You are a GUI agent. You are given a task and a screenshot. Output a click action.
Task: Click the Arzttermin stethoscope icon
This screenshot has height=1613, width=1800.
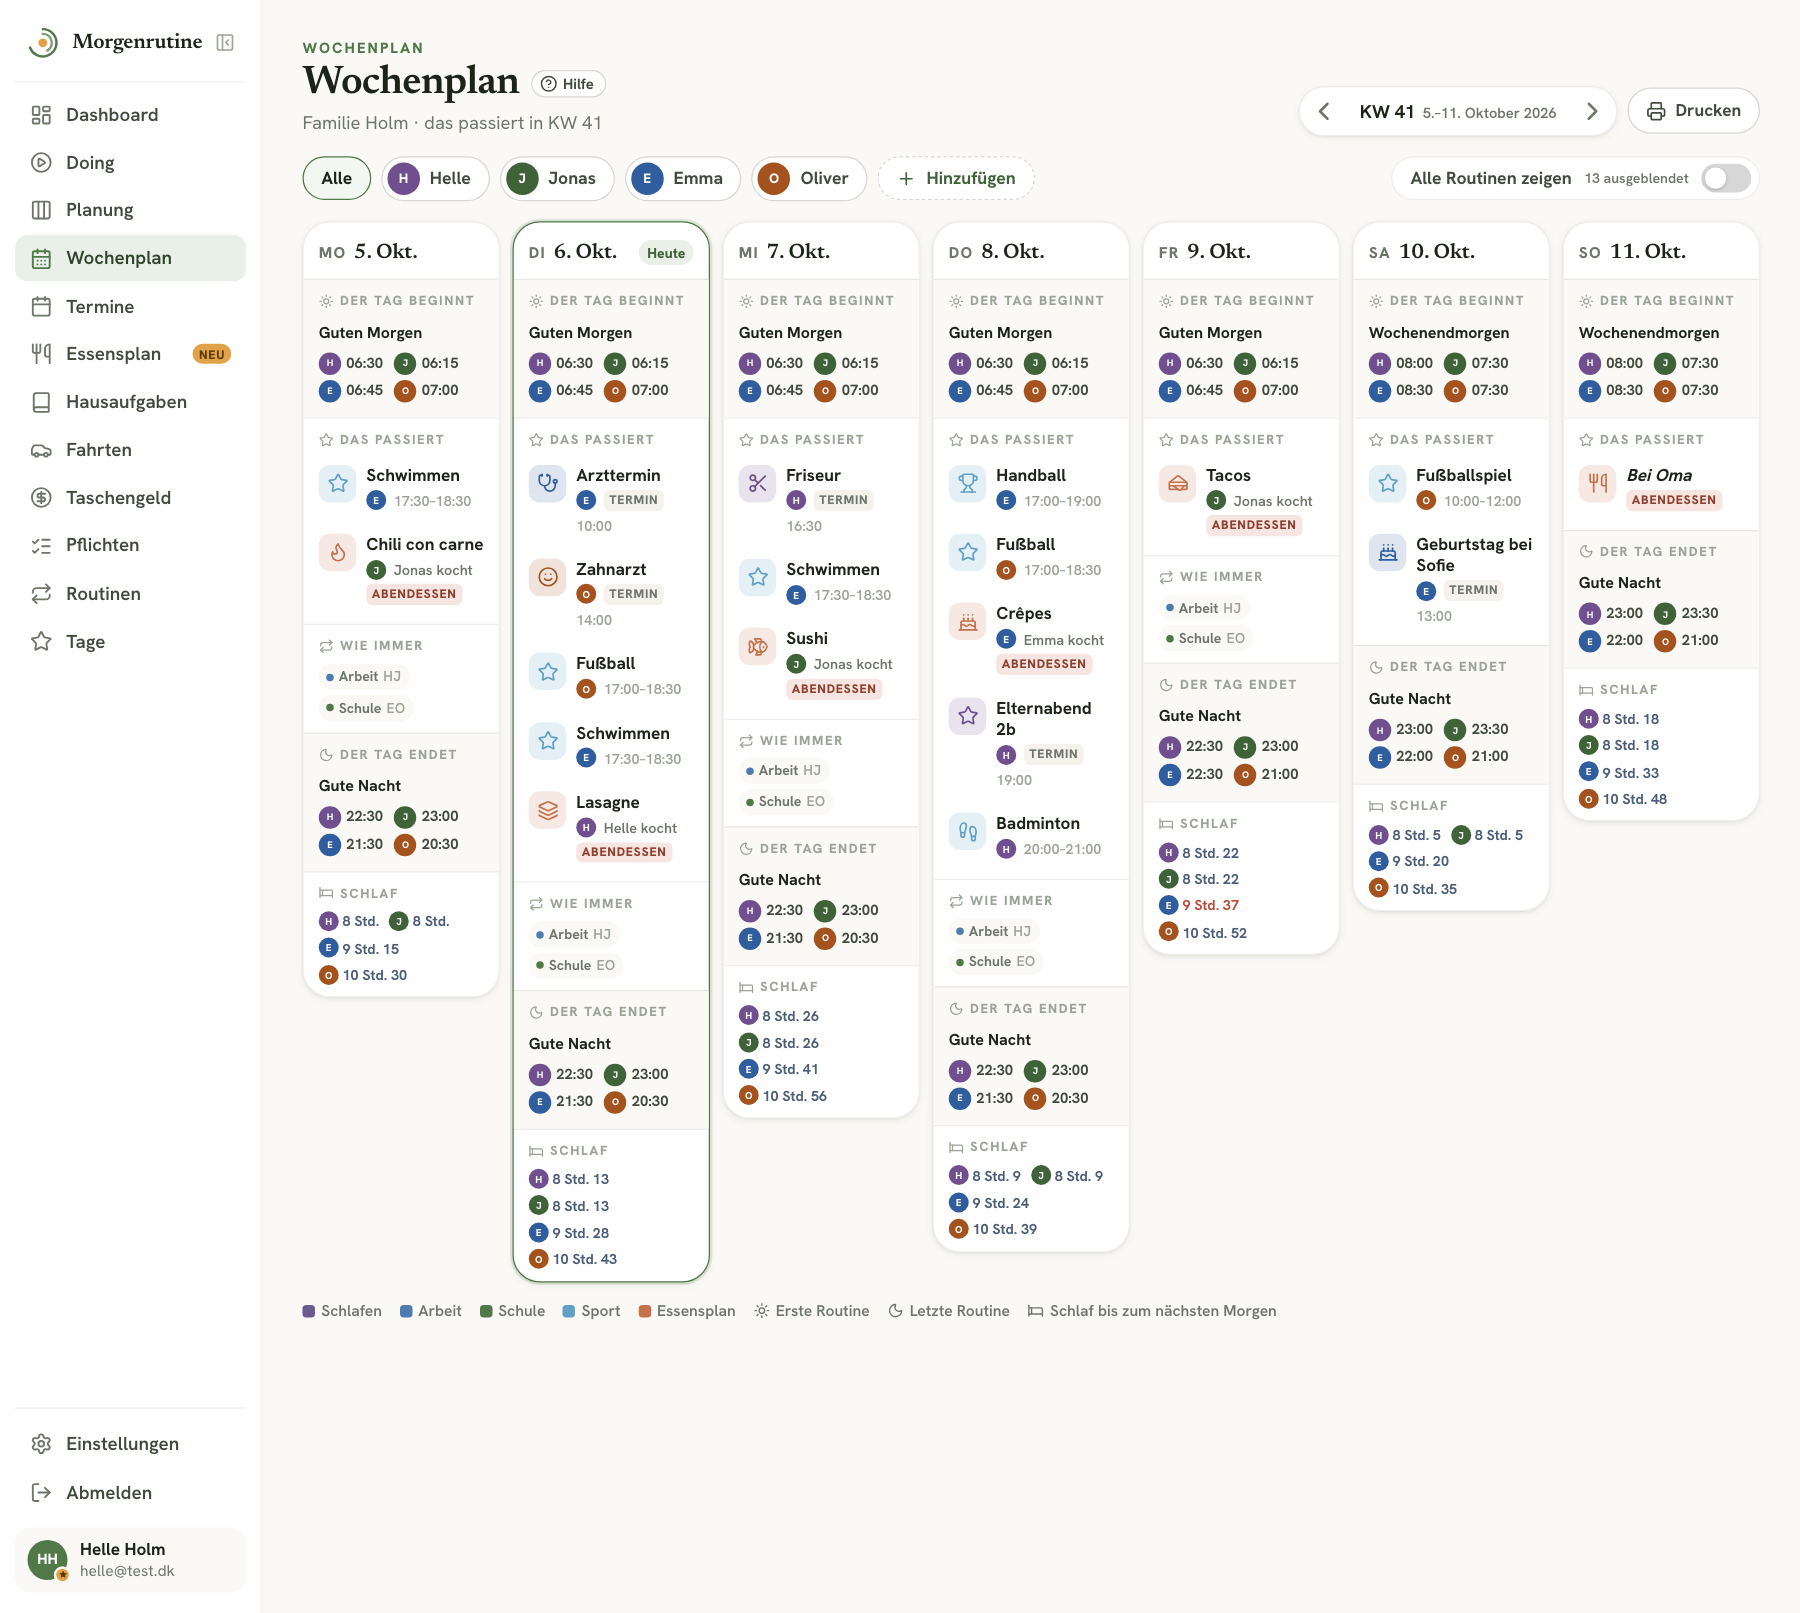point(548,484)
